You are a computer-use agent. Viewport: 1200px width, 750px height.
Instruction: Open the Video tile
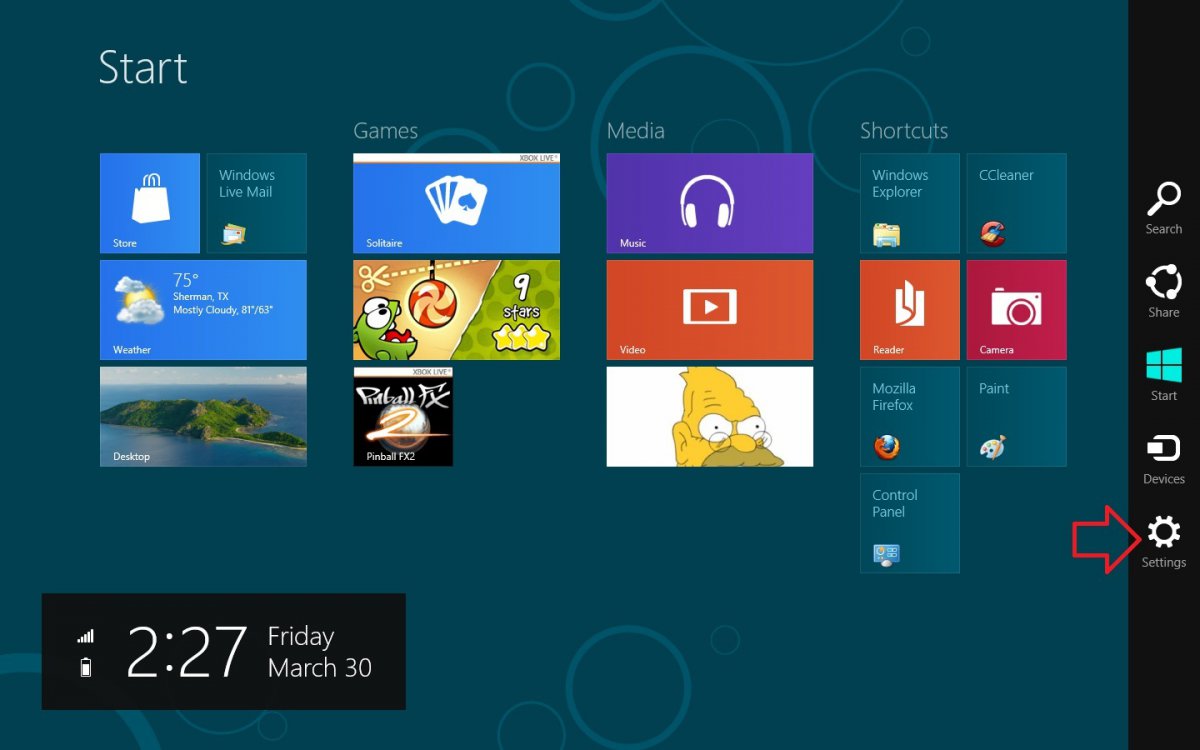[710, 310]
